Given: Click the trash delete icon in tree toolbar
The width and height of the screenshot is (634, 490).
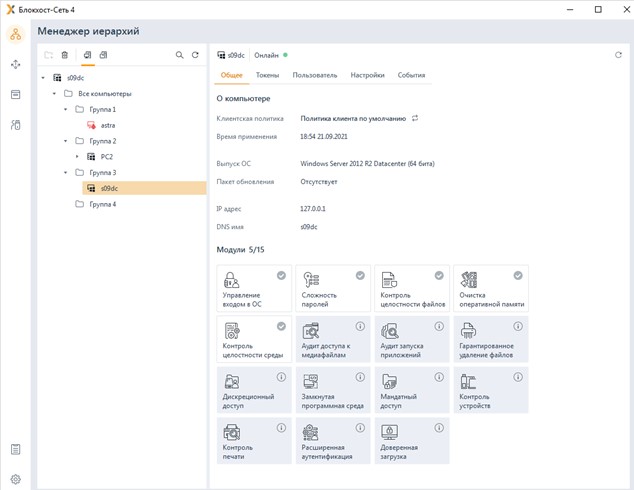Looking at the screenshot, I should [x=65, y=55].
